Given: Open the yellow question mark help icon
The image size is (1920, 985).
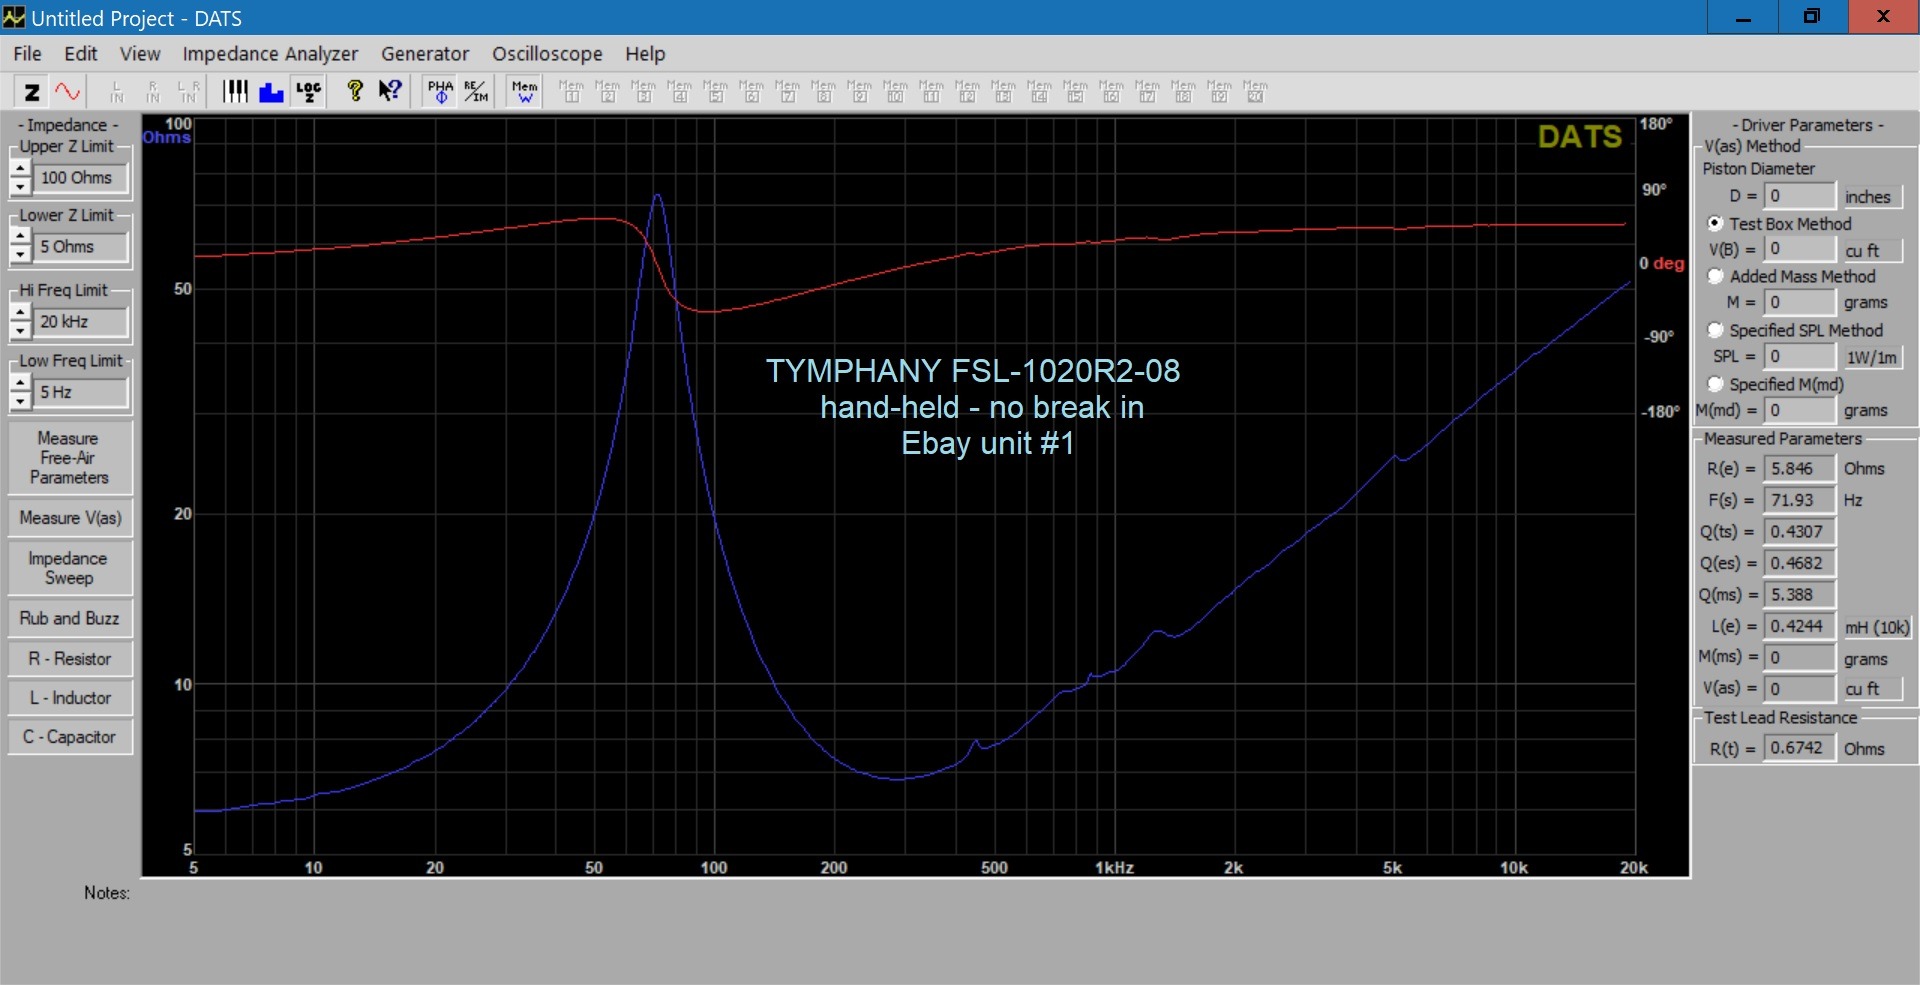Looking at the screenshot, I should click(354, 92).
